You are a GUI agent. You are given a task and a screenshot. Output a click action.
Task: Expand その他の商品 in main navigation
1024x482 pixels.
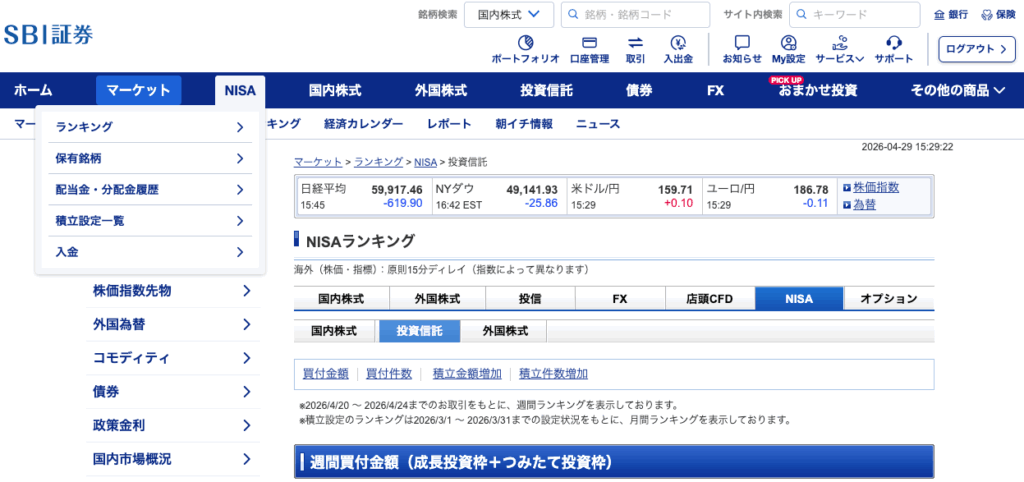[957, 90]
